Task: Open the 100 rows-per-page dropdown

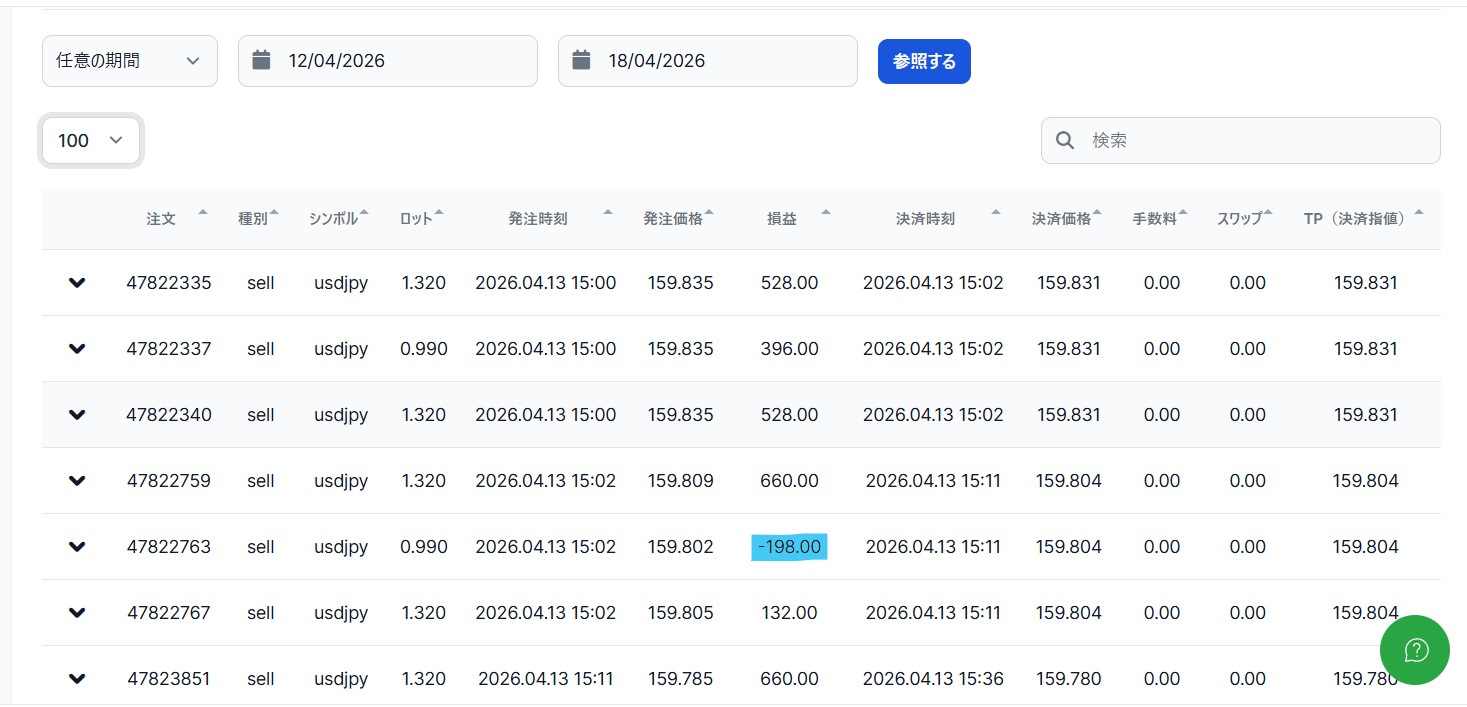Action: tap(91, 140)
